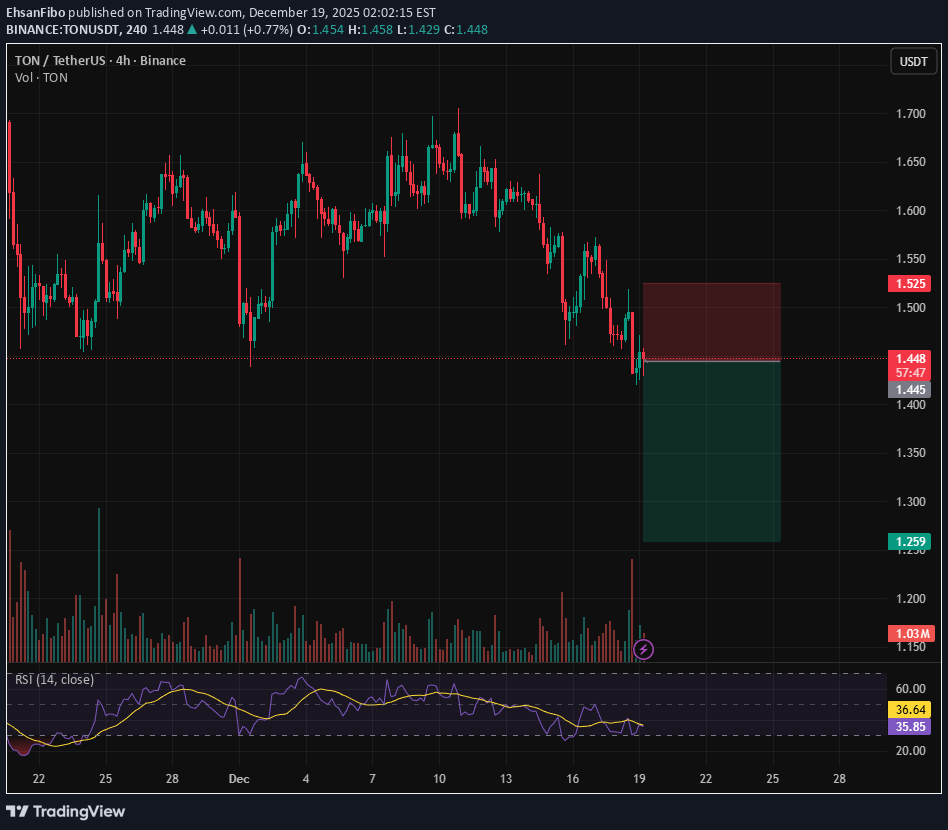Click the gray 1.445 entry price label

pos(909,389)
